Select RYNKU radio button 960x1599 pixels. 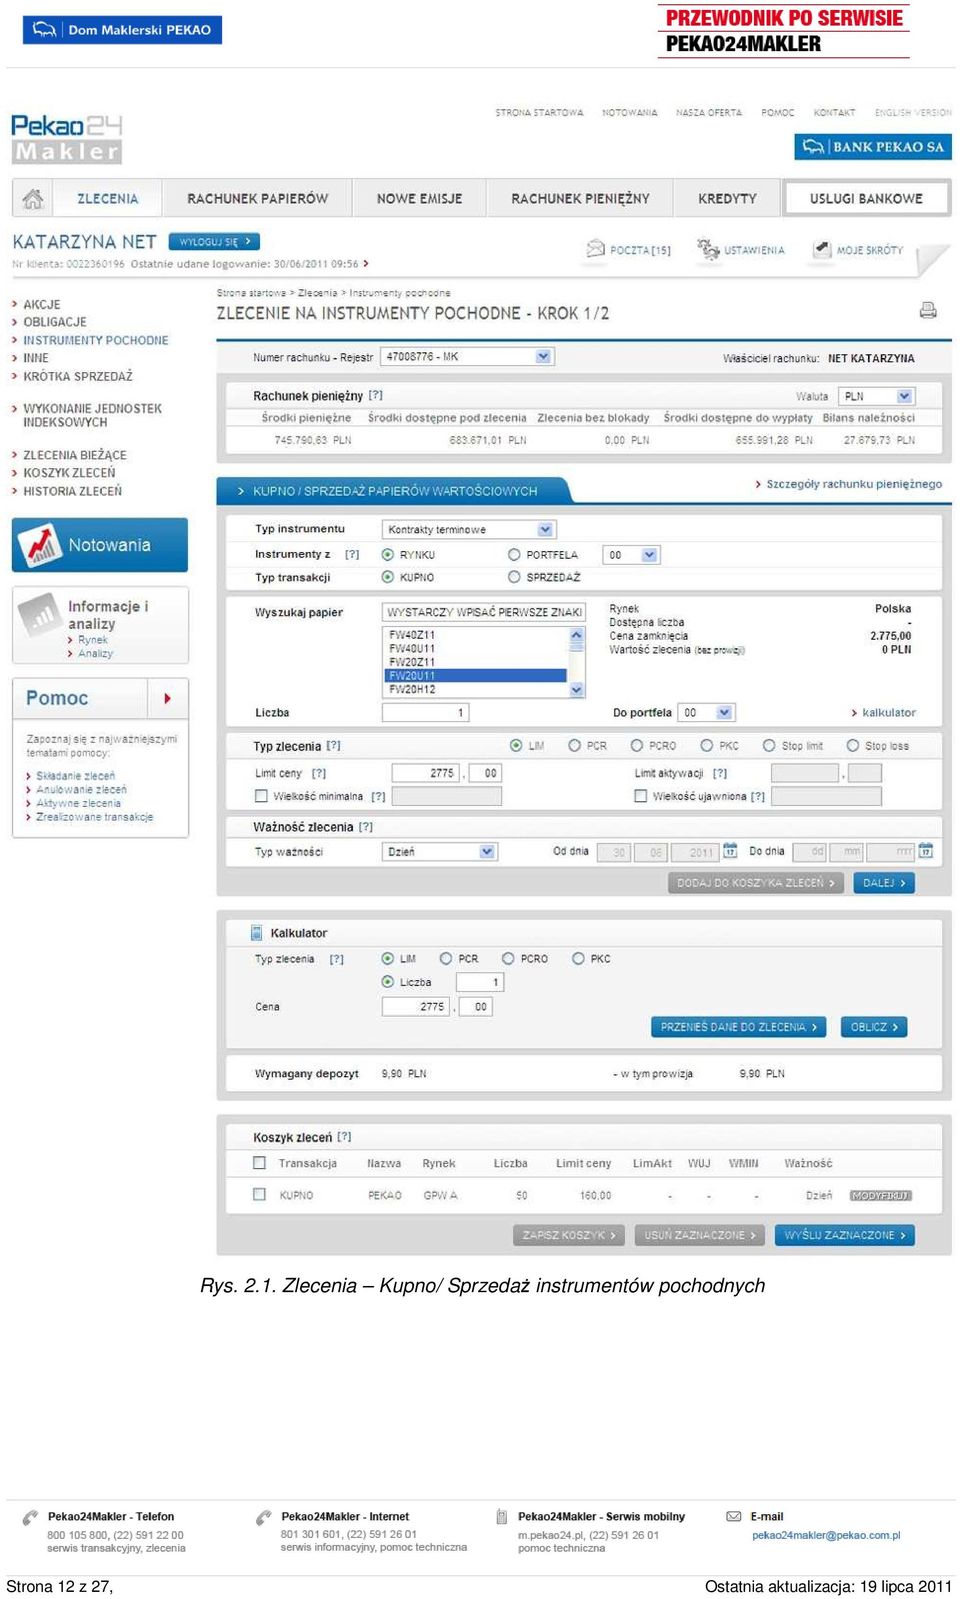pyautogui.click(x=388, y=554)
